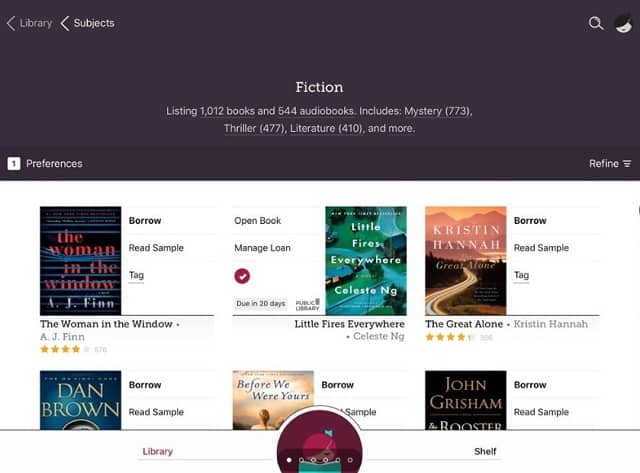
Task: Borrow Before We Were Yours
Action: 338,385
